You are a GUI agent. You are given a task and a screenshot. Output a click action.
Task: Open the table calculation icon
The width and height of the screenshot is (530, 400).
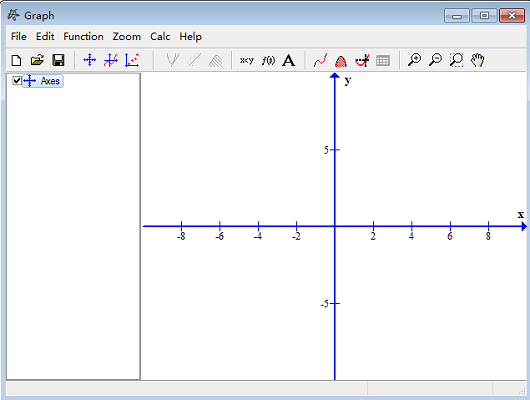383,61
